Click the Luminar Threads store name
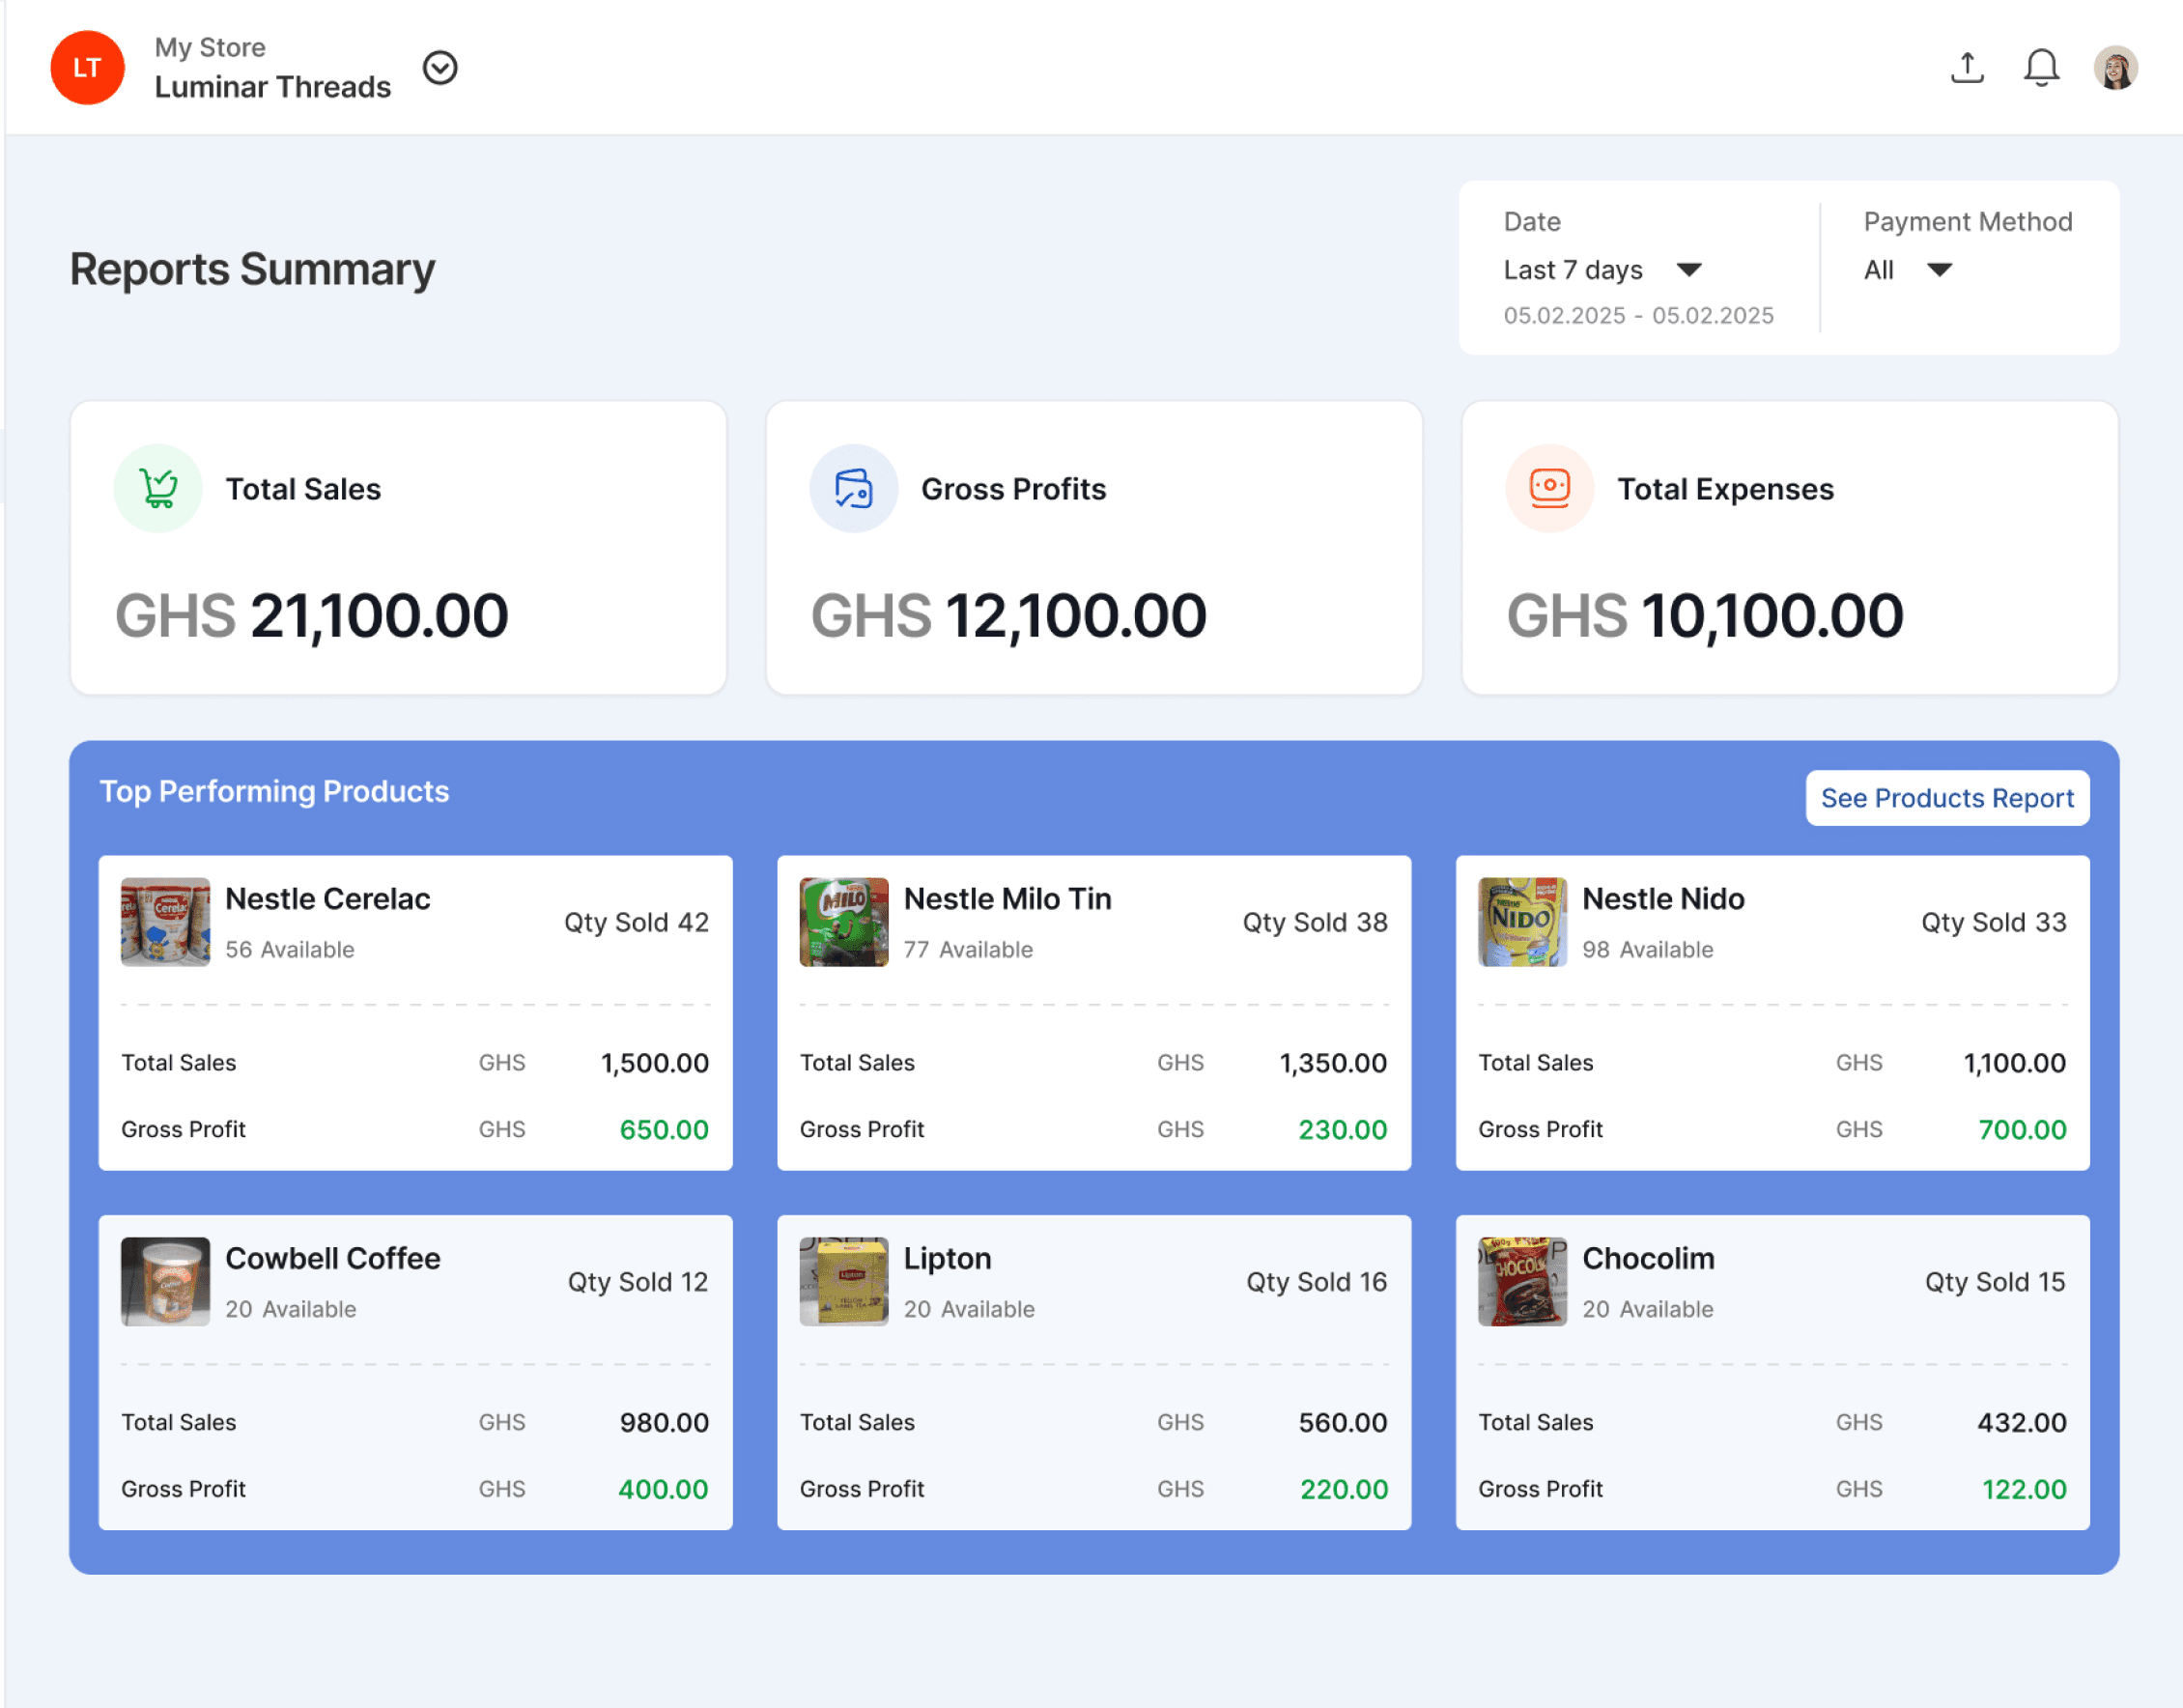This screenshot has width=2183, height=1708. coord(272,87)
